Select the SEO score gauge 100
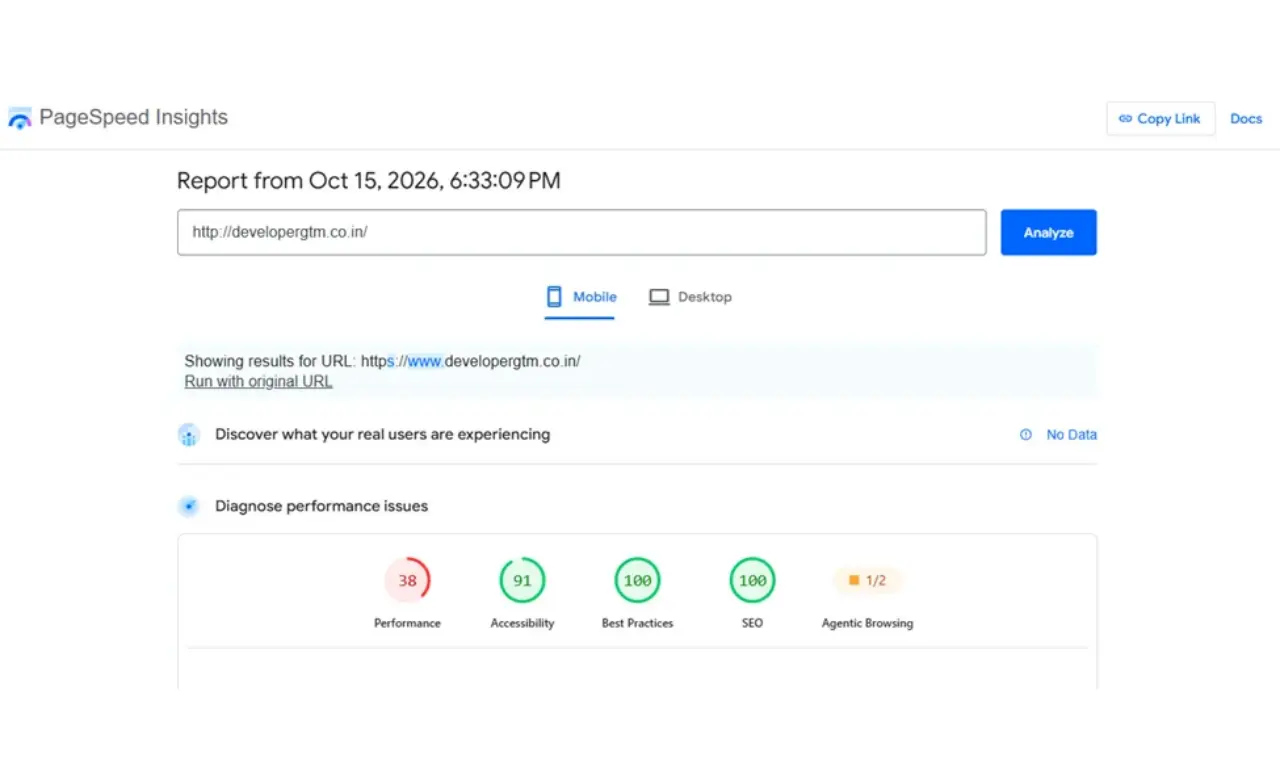 point(752,581)
